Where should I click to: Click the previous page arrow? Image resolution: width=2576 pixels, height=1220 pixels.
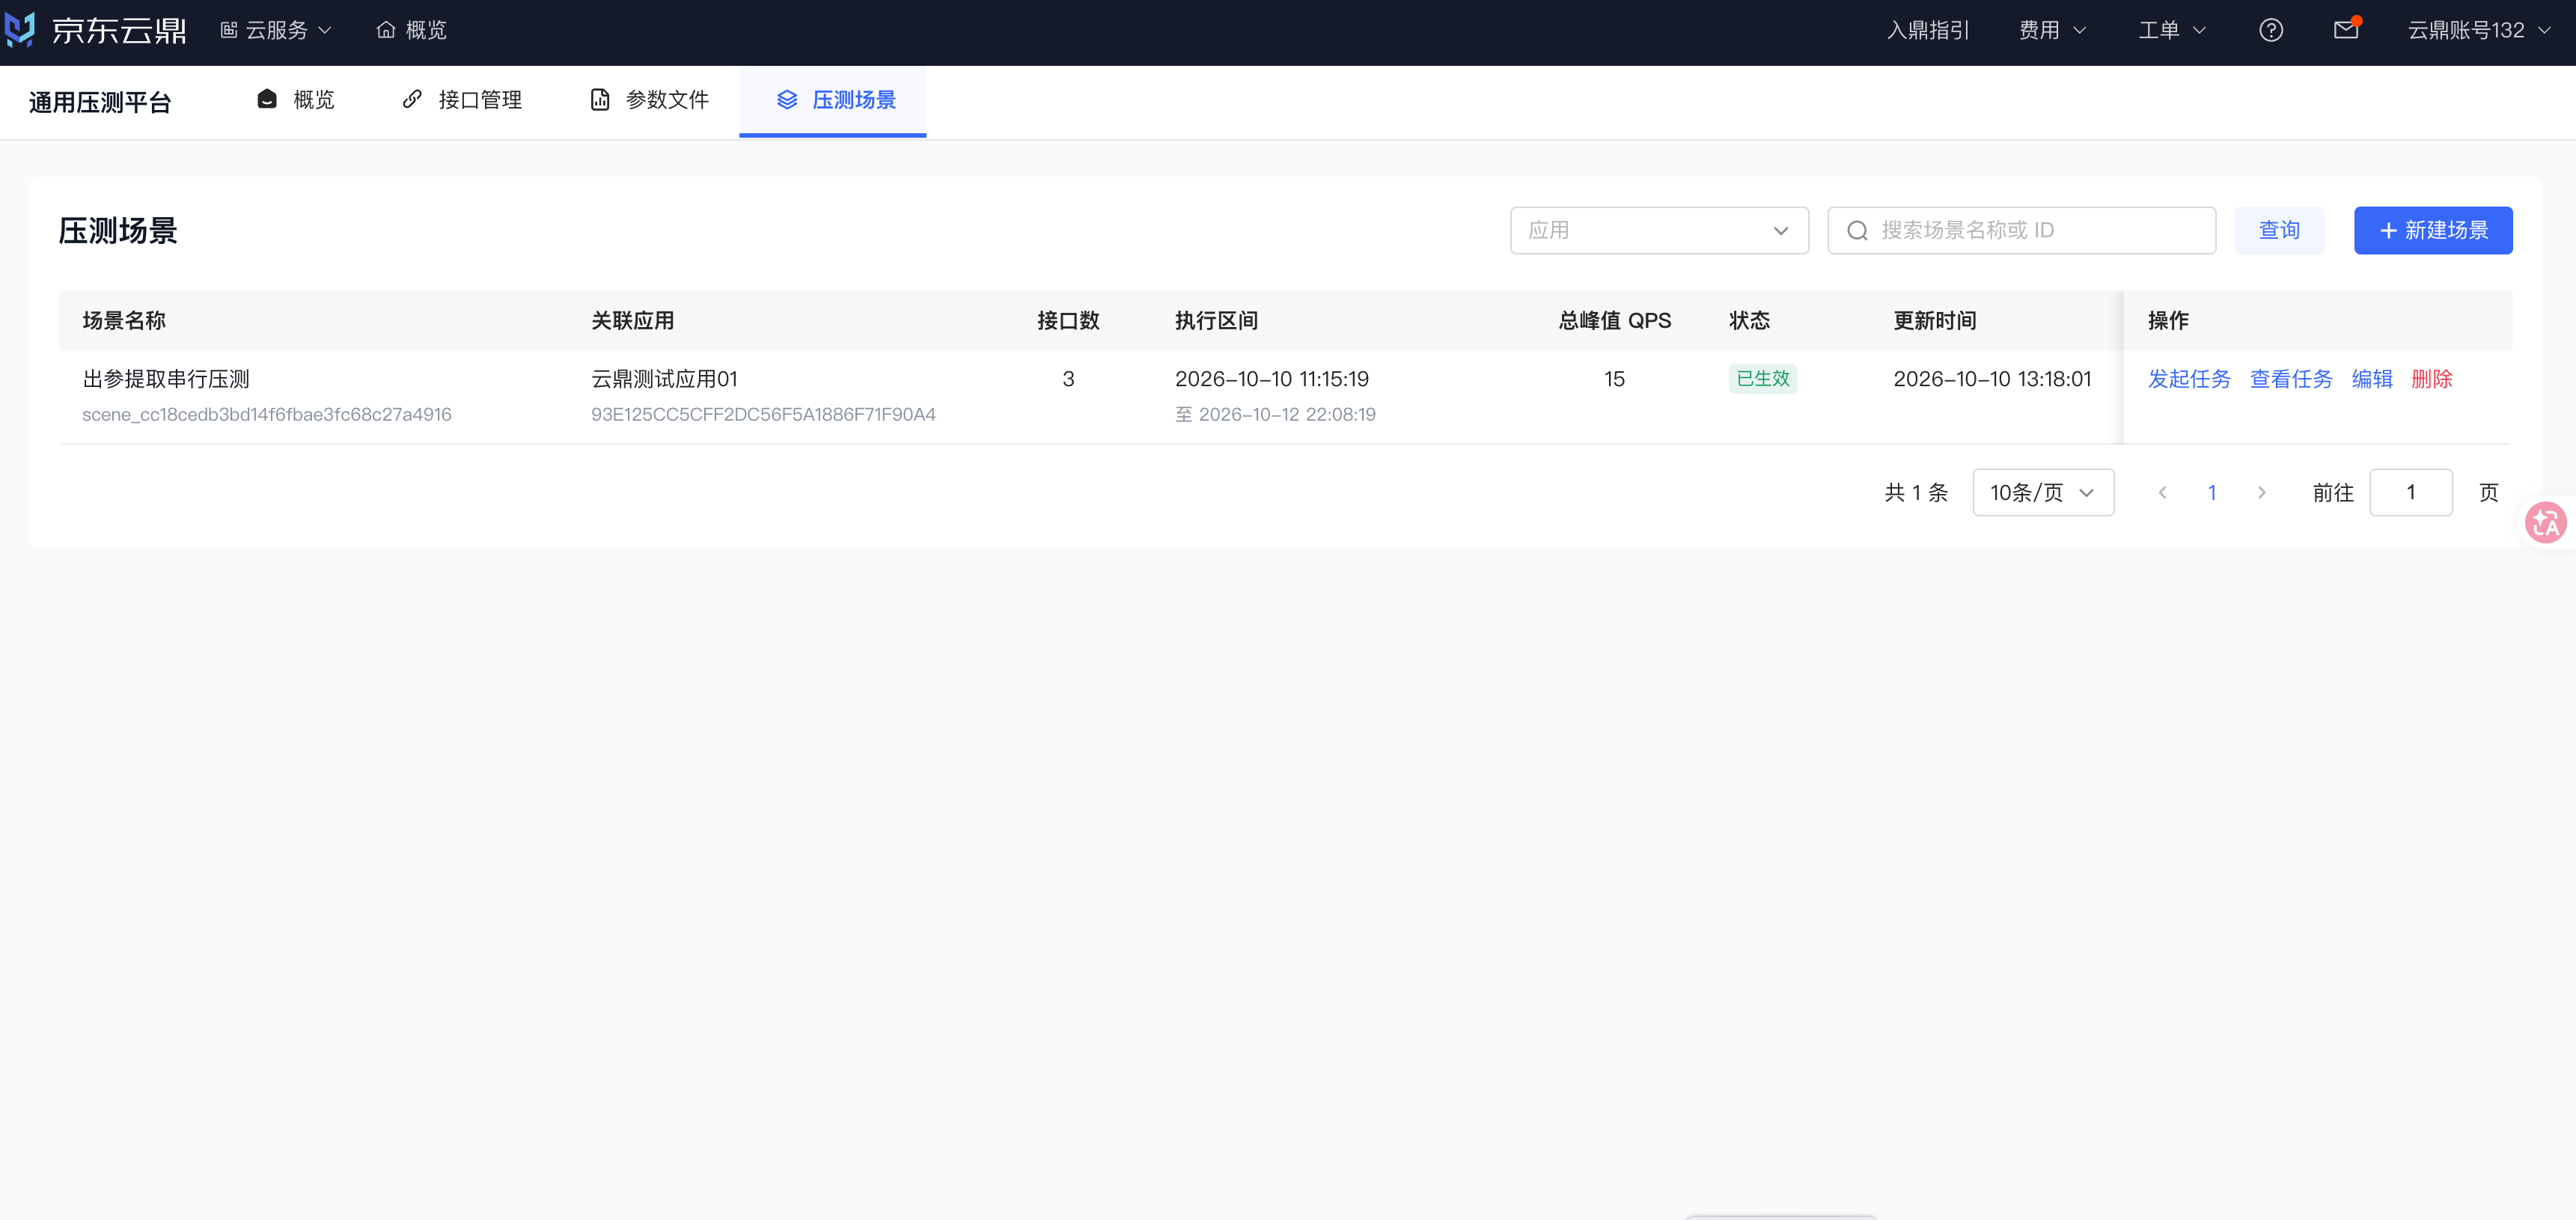2163,493
